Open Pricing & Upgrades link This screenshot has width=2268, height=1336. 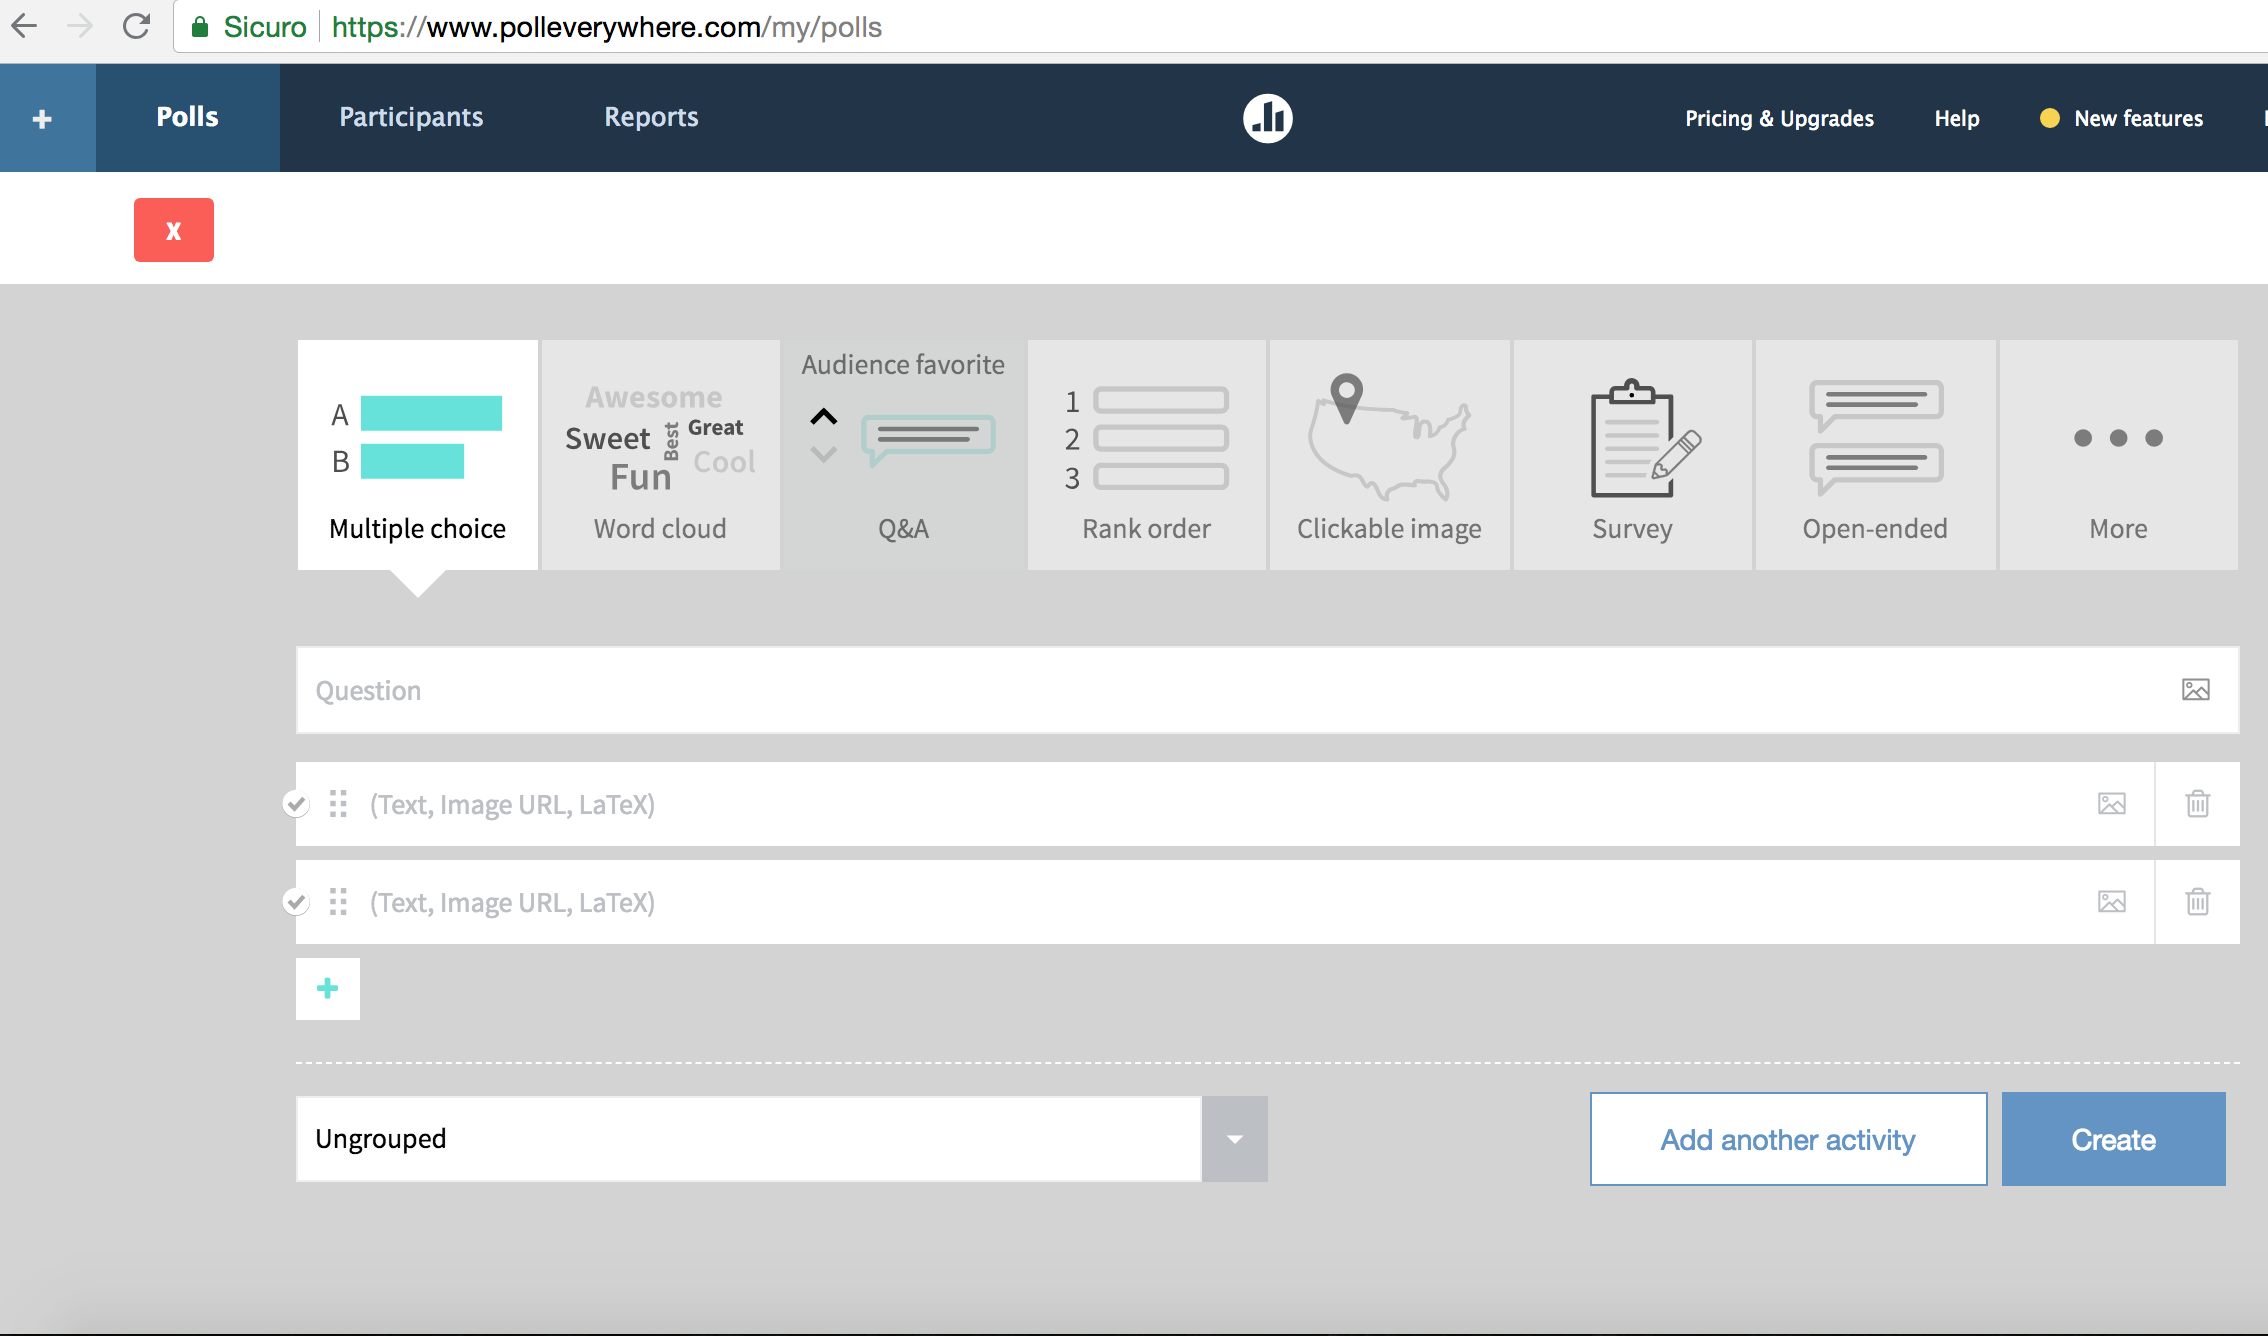1779,119
